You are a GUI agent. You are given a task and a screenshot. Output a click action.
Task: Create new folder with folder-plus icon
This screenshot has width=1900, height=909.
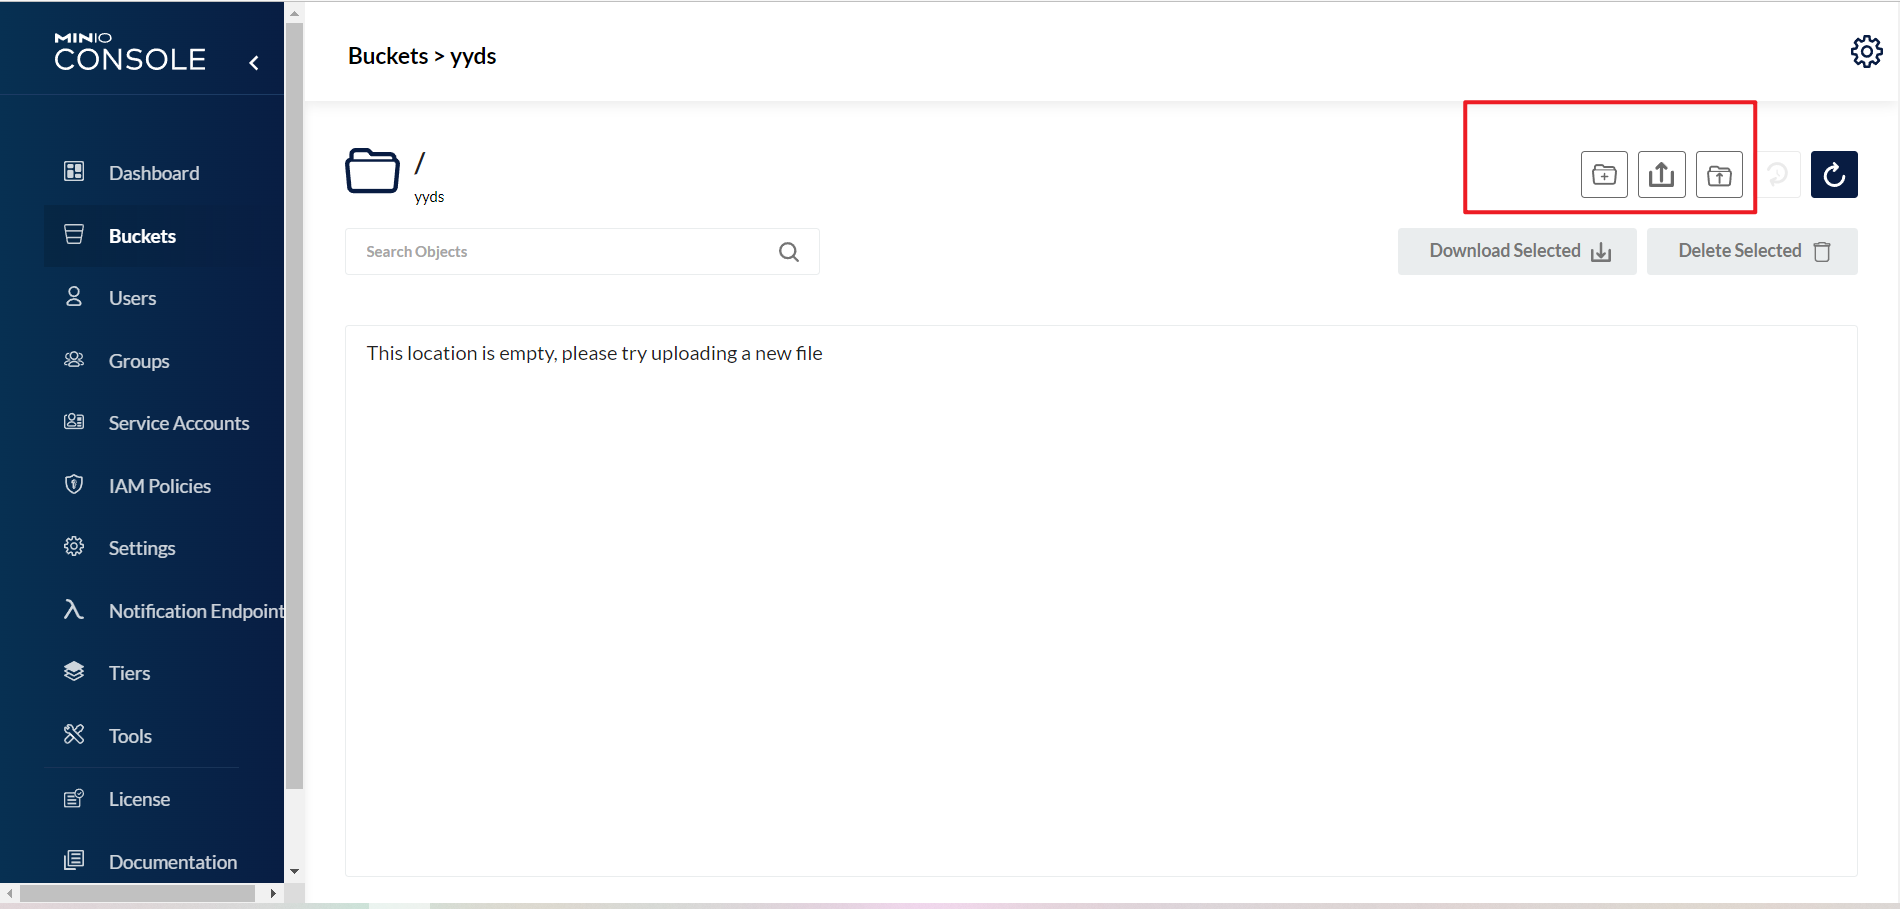1604,175
